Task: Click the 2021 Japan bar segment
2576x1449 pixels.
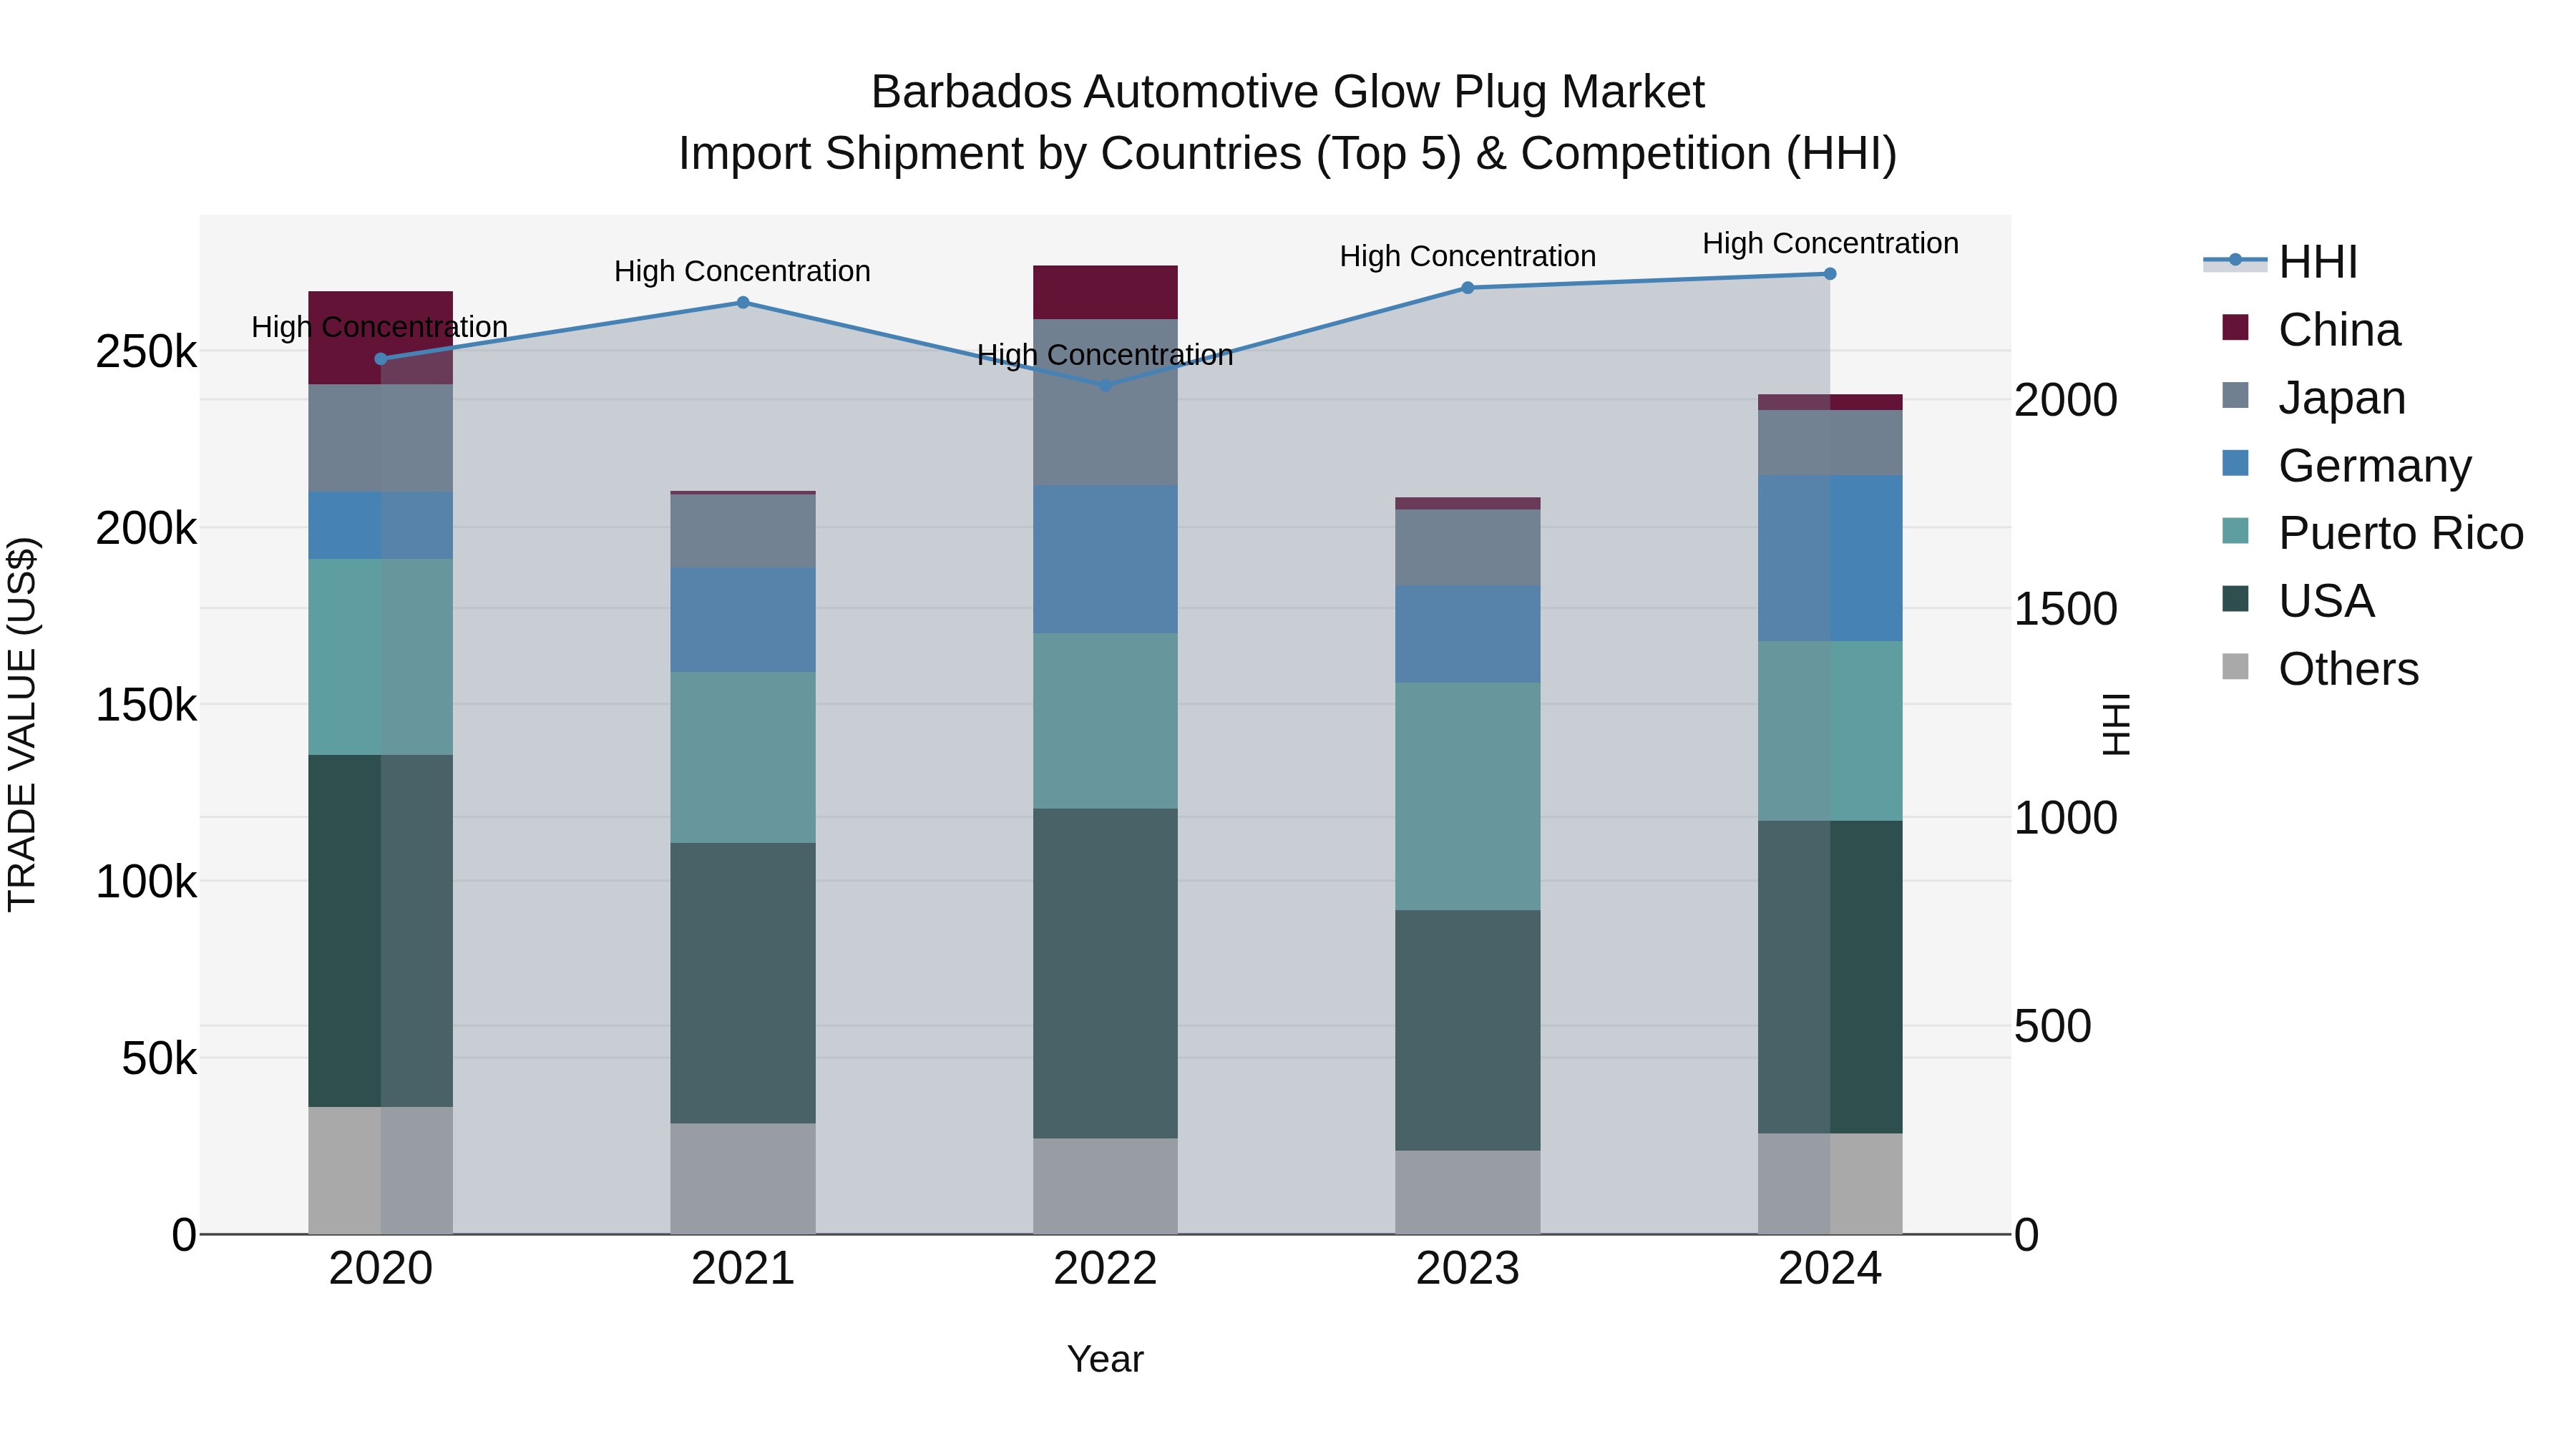Action: pos(743,531)
